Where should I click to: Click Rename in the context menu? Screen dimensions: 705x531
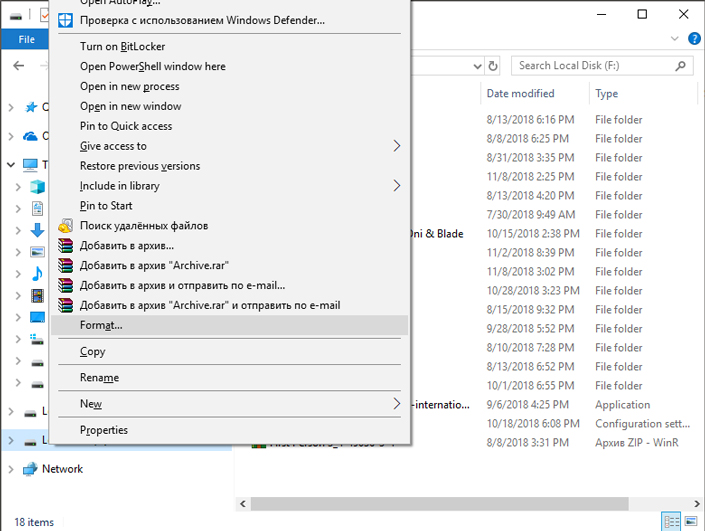pyautogui.click(x=229, y=378)
